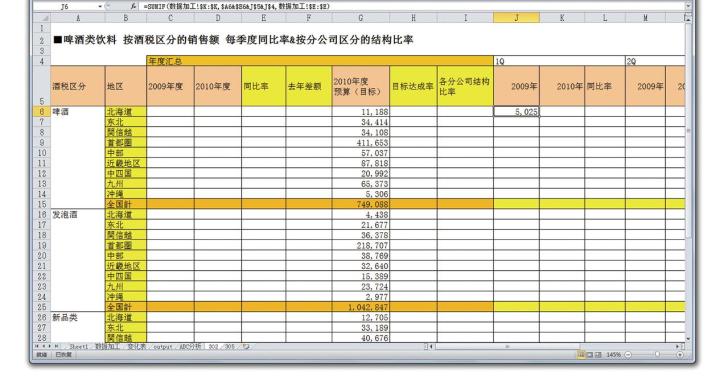This screenshot has height=381, width=720.
Task: Click horizontal scrollbar left arrow
Action: point(431,347)
